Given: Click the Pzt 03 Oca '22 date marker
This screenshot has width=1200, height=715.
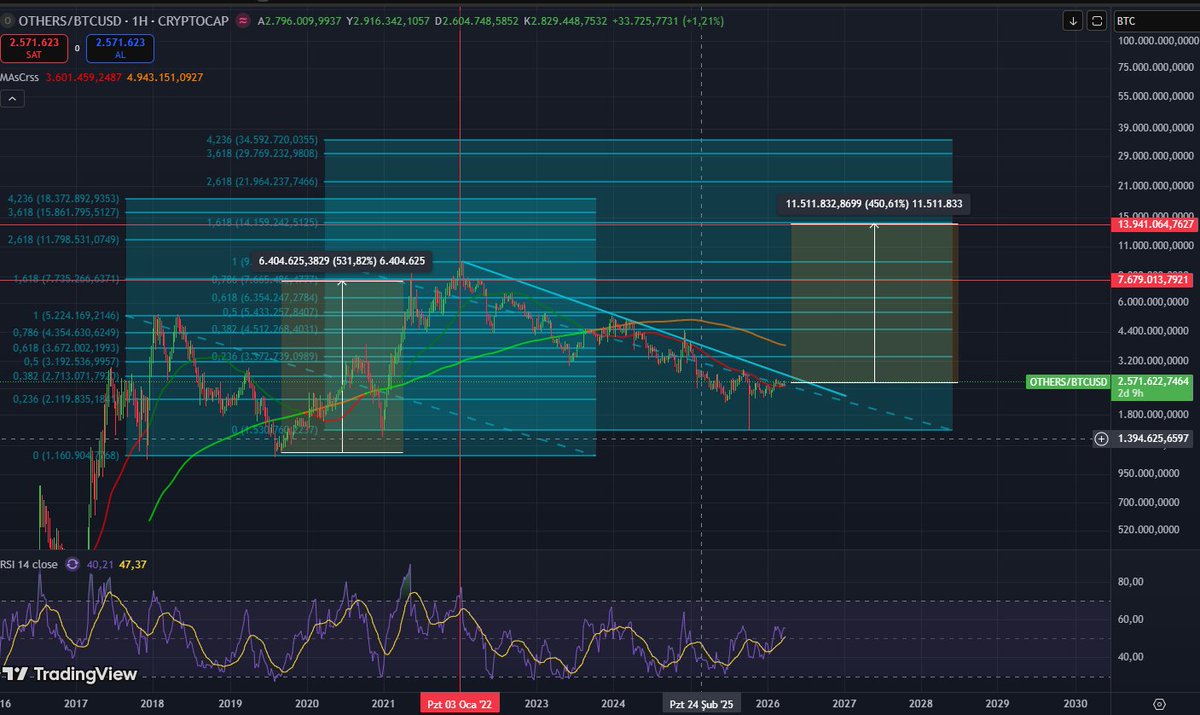Looking at the screenshot, I should click(460, 703).
